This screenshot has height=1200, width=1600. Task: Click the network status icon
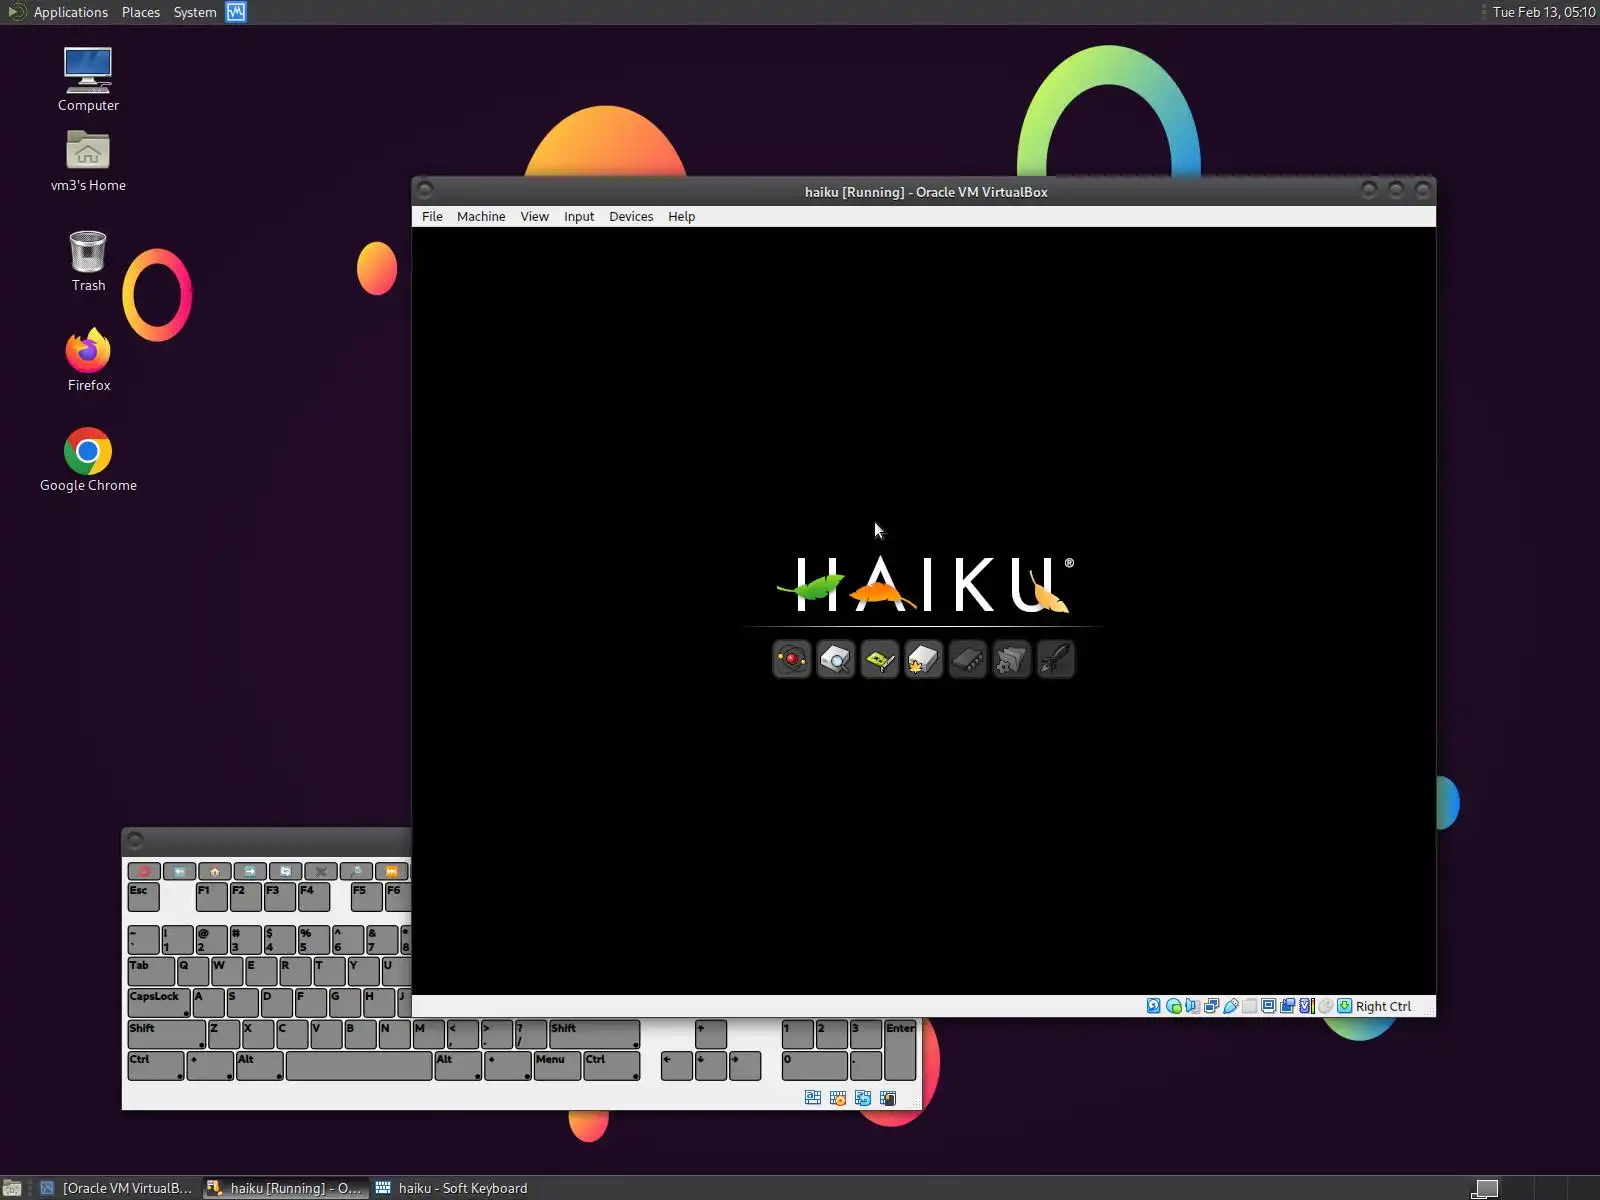1211,1006
